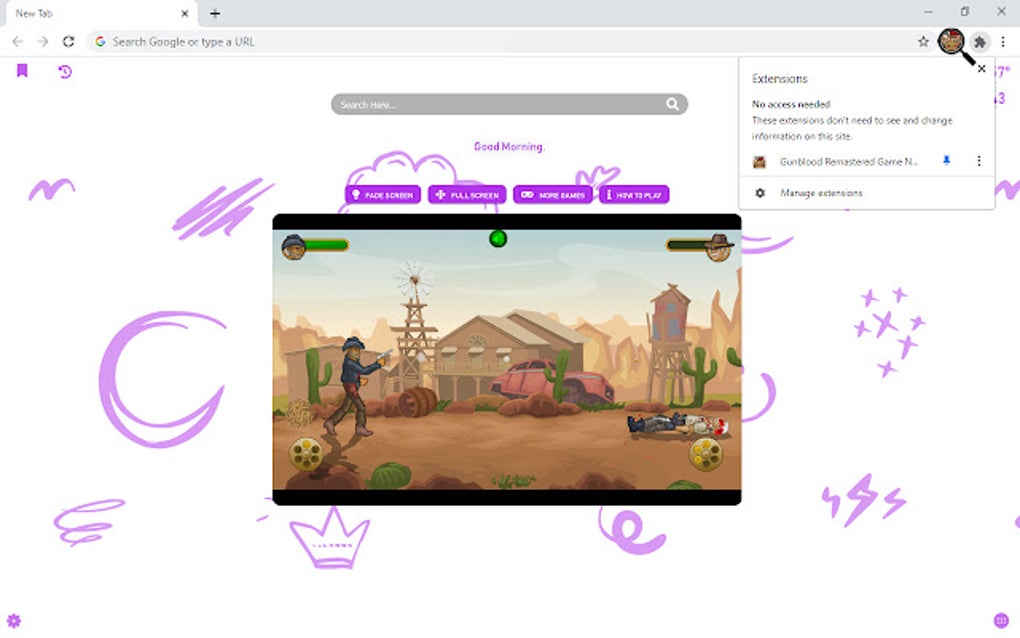The height and width of the screenshot is (638, 1020).
Task: Open the purple apps grid icon
Action: pyautogui.click(x=1001, y=620)
